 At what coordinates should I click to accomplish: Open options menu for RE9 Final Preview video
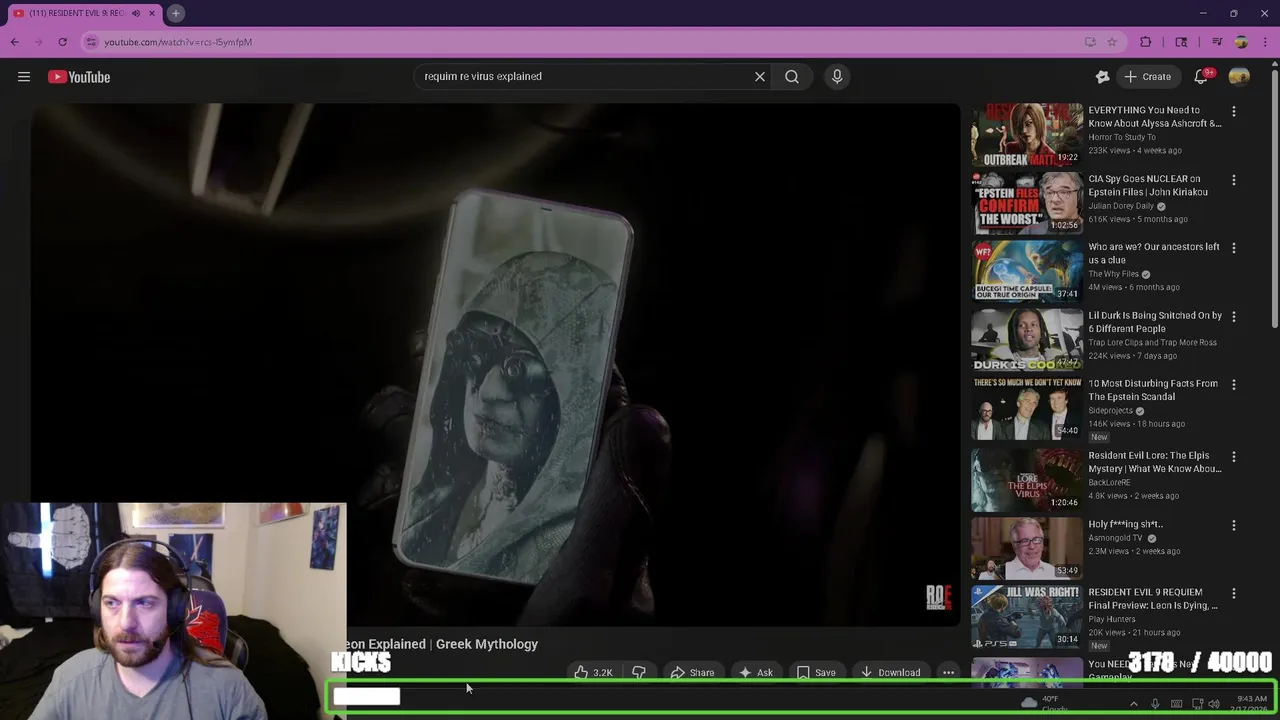1234,593
